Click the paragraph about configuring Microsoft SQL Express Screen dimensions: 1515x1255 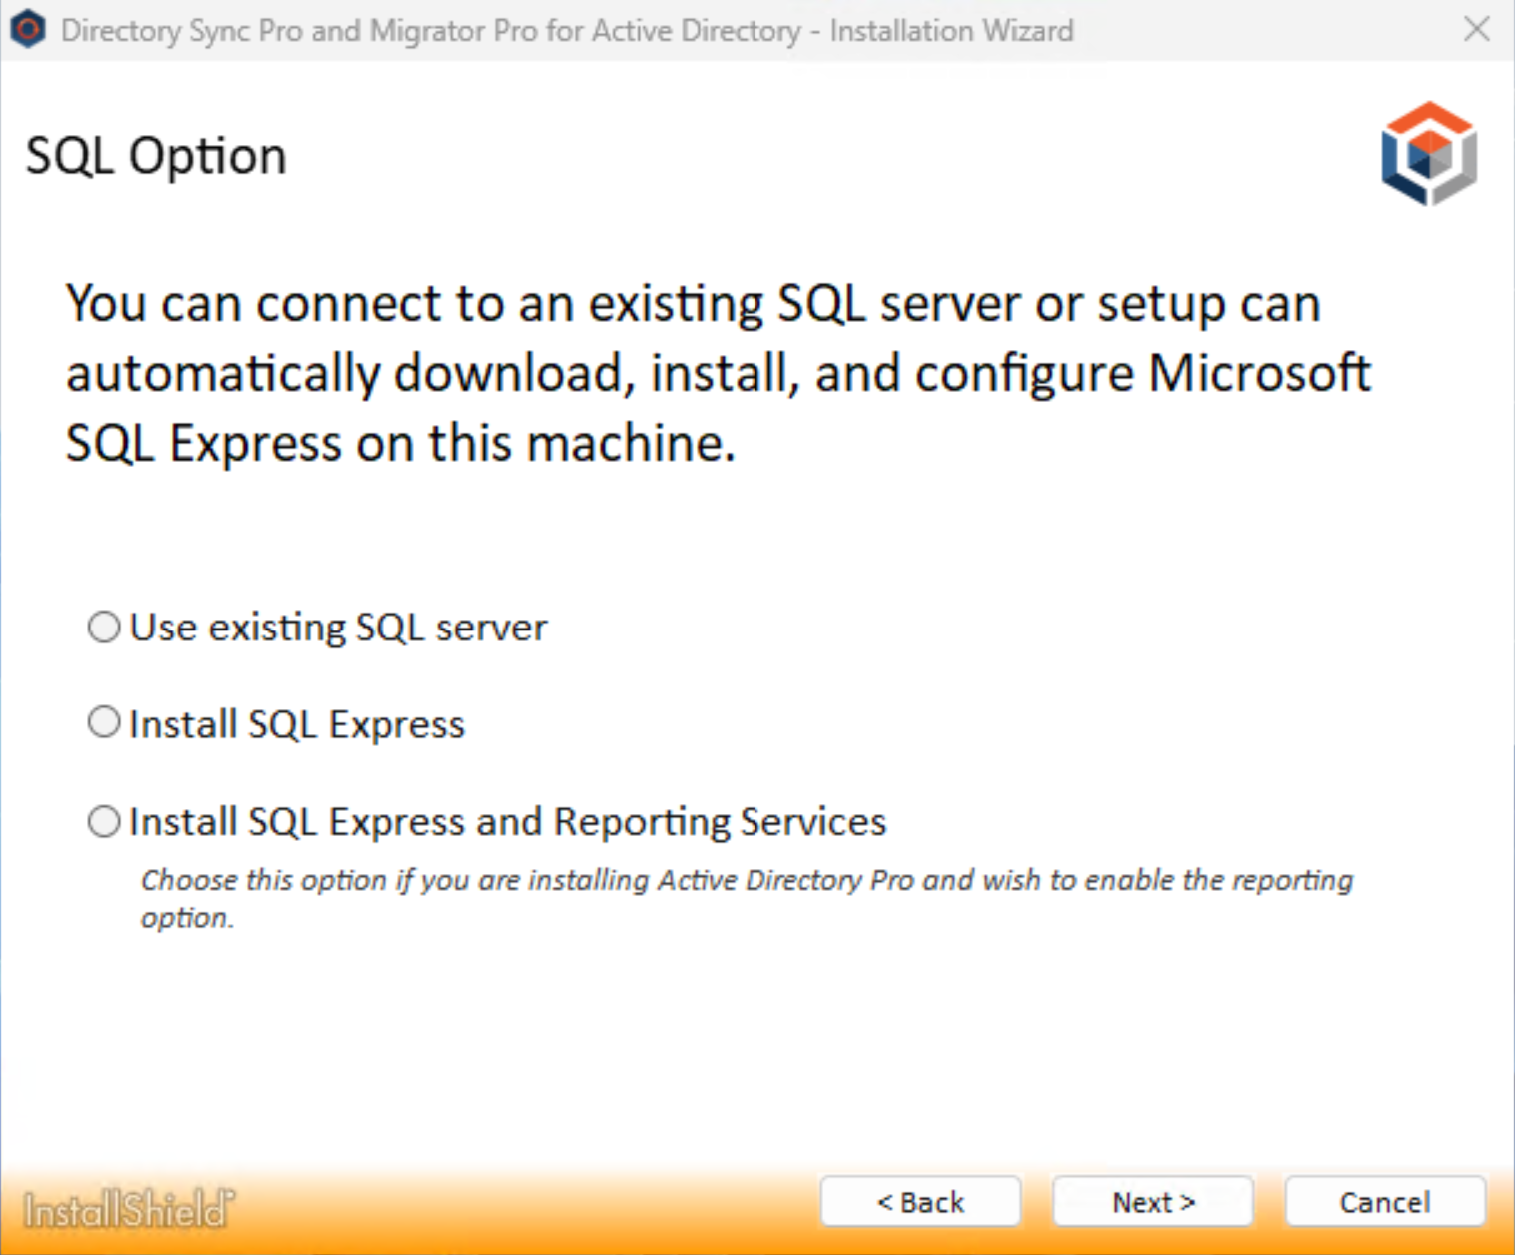(716, 373)
